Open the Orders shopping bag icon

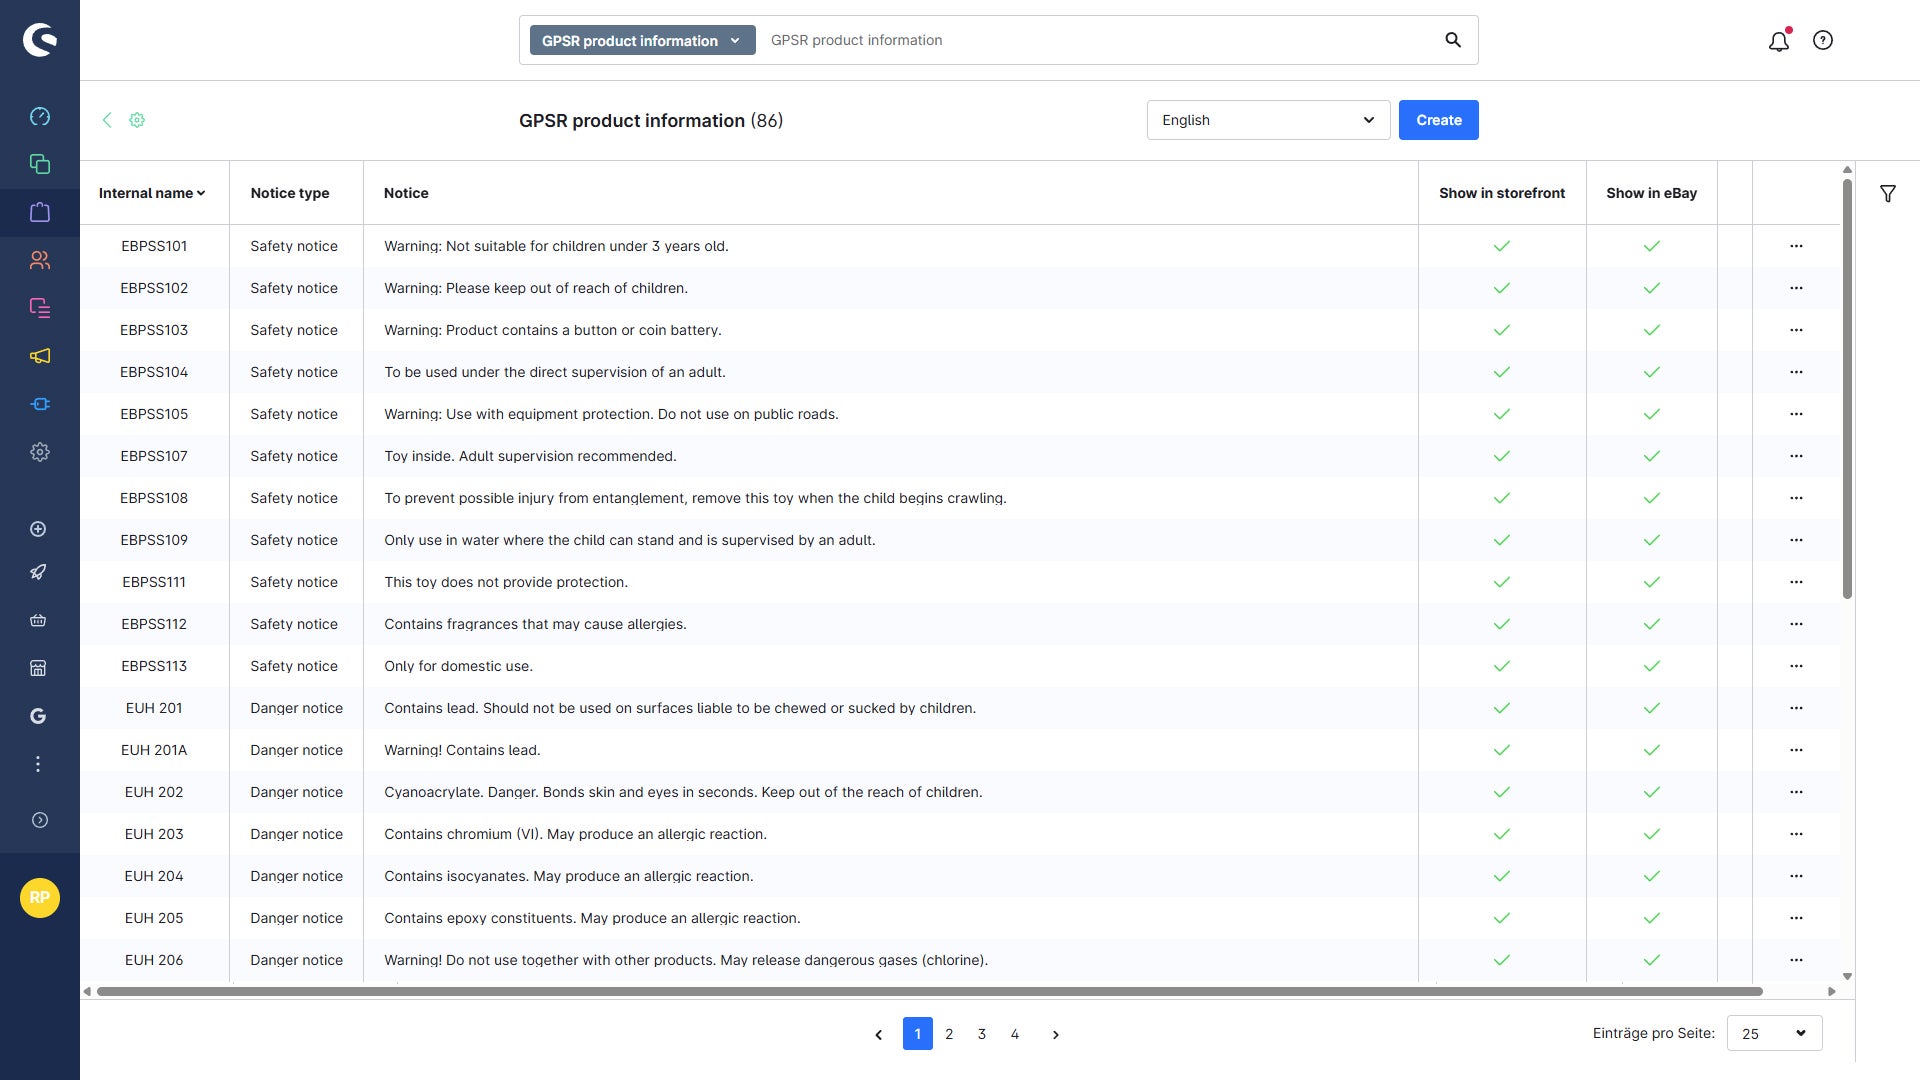(x=40, y=212)
